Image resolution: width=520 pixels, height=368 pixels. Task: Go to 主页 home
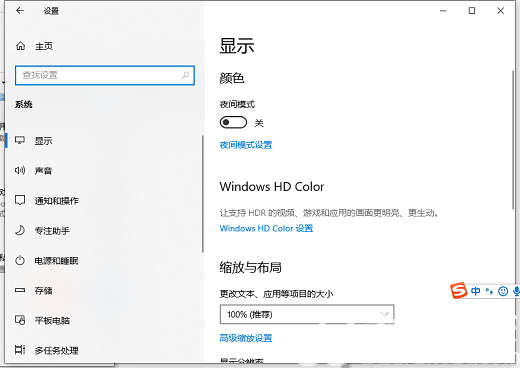tap(44, 46)
